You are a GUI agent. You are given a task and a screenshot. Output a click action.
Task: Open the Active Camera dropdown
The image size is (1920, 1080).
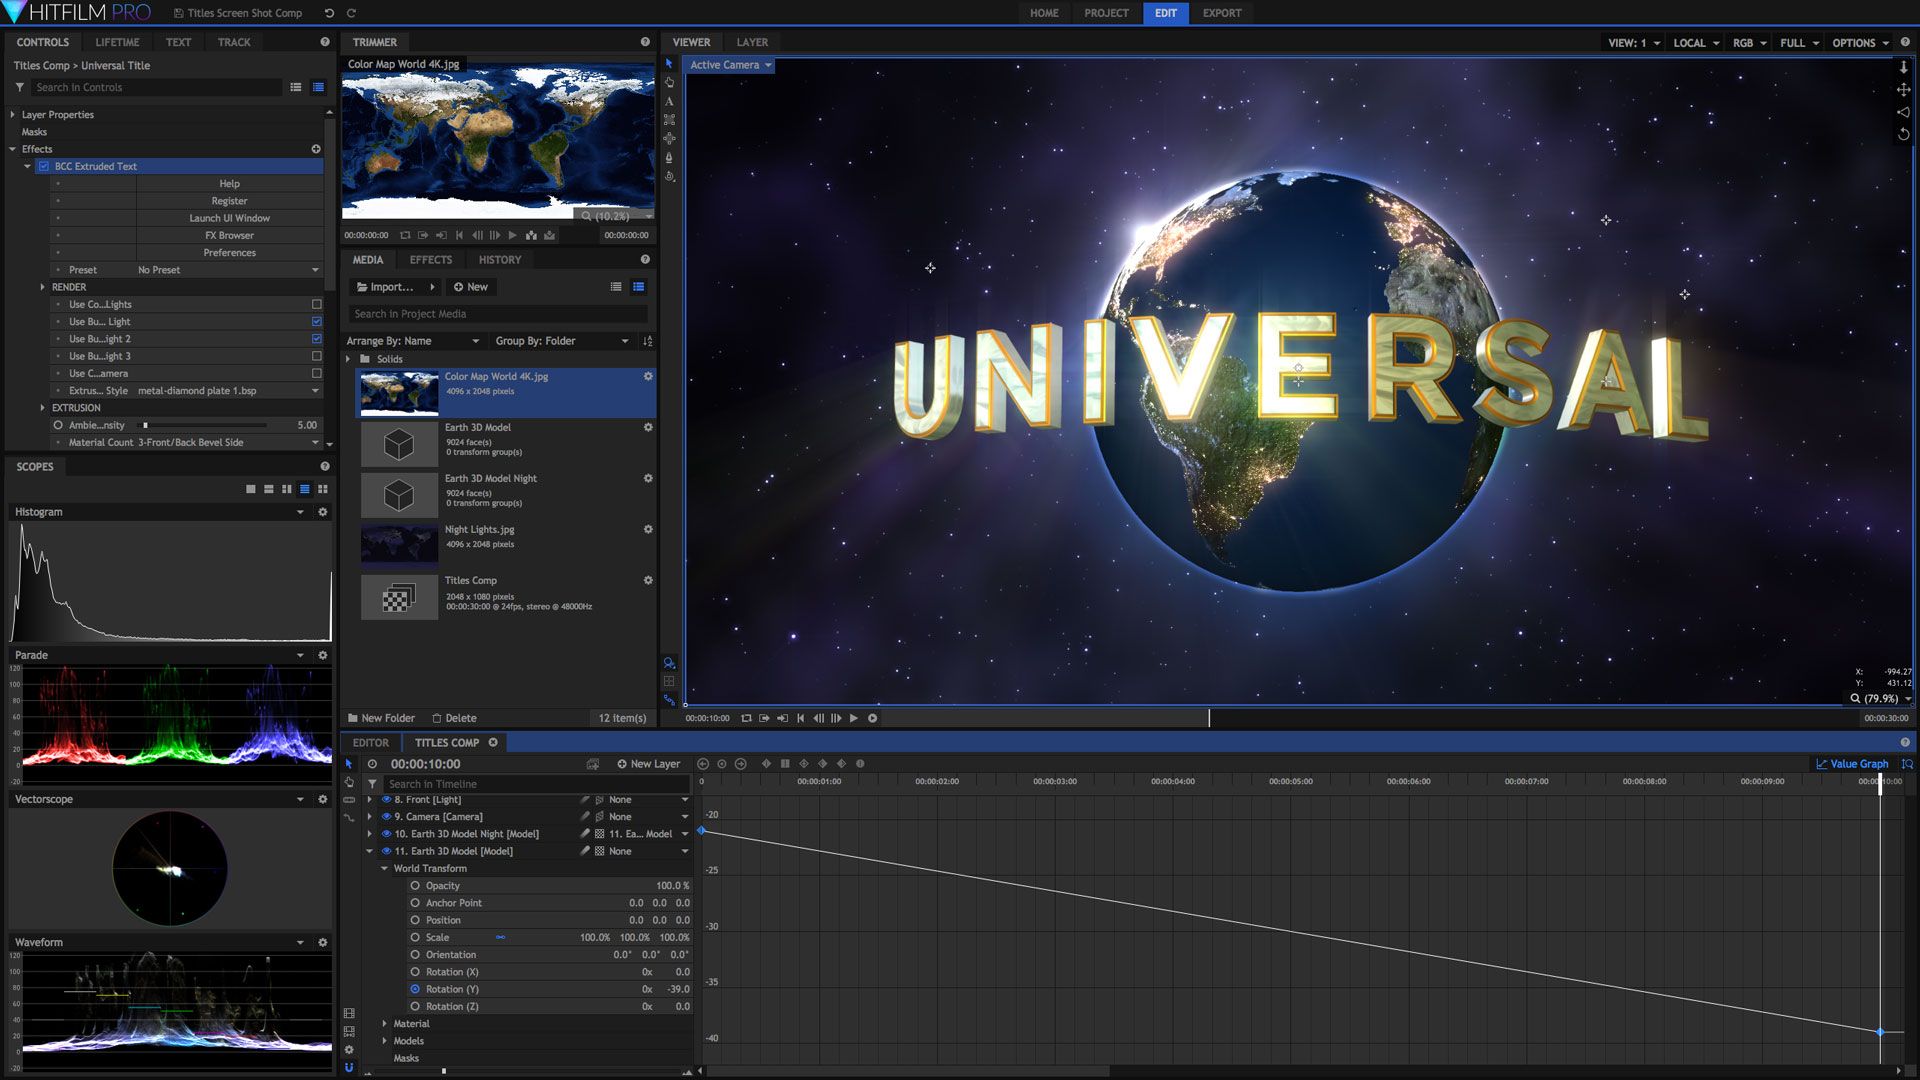(x=731, y=65)
